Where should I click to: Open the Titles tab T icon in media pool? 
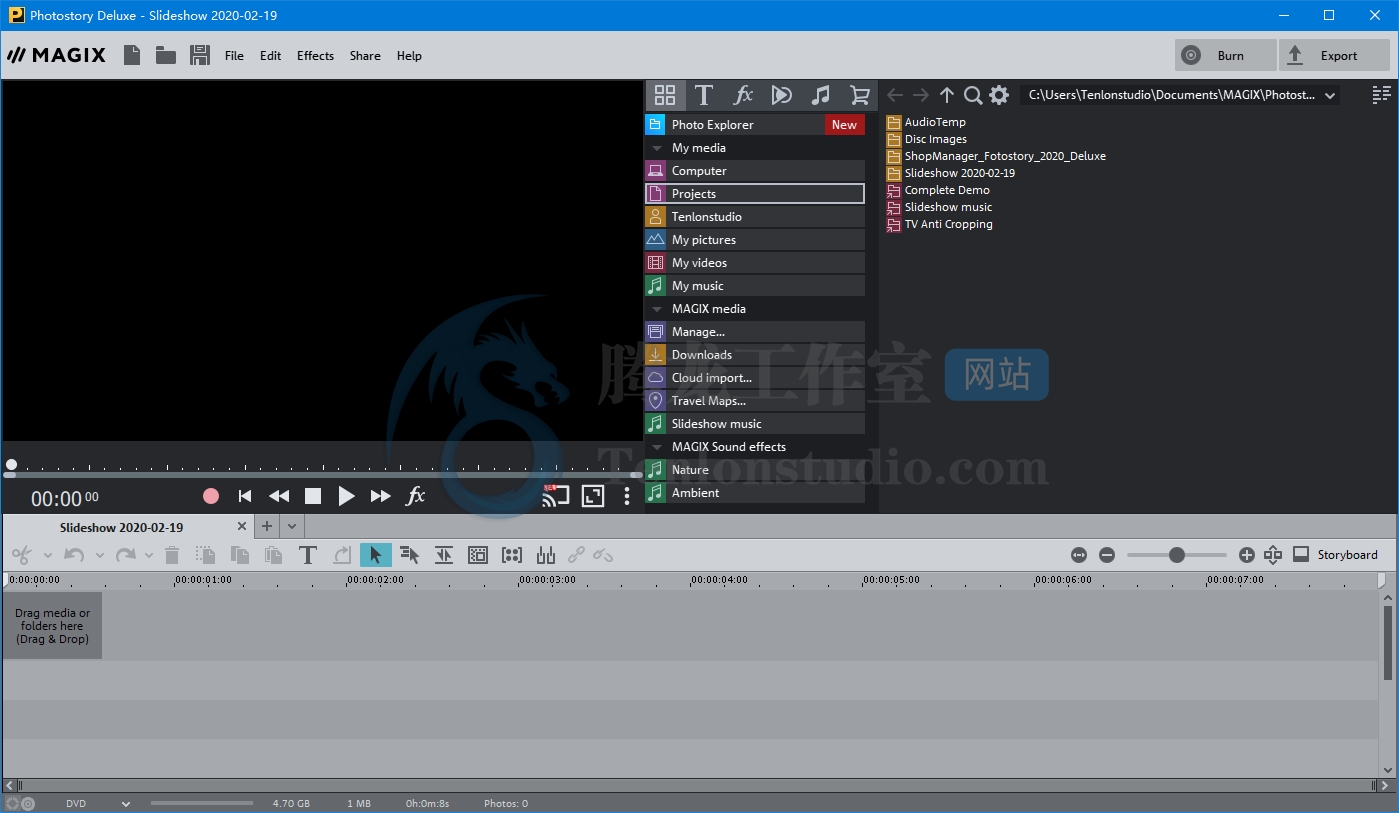[x=704, y=95]
